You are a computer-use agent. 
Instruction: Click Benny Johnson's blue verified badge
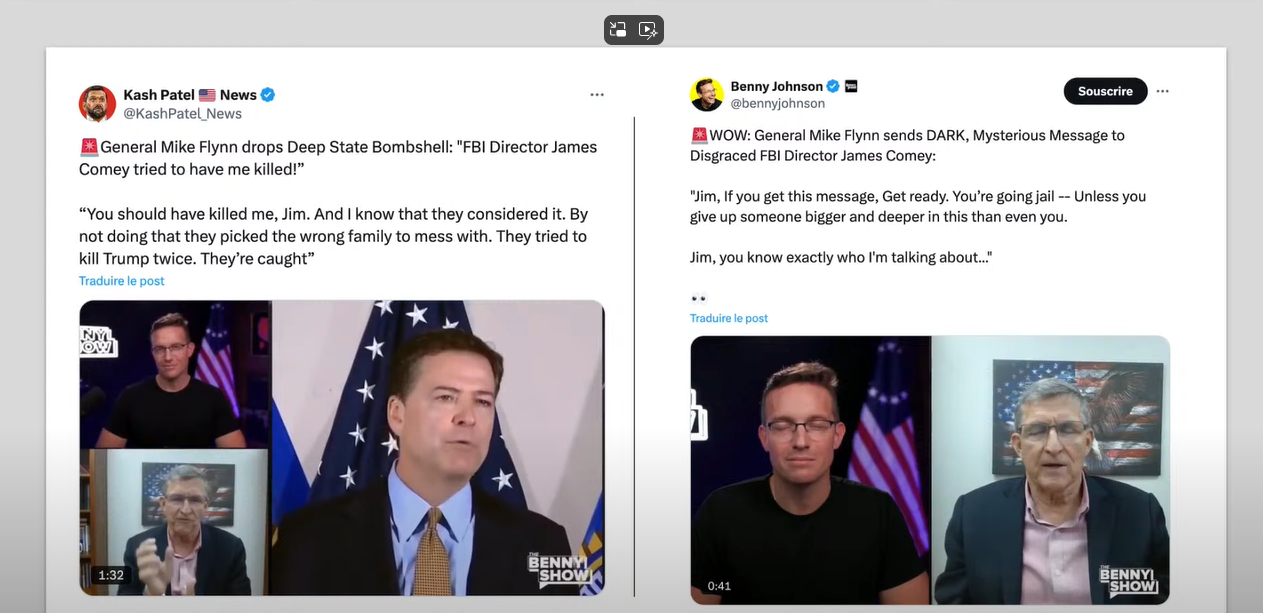(x=833, y=86)
